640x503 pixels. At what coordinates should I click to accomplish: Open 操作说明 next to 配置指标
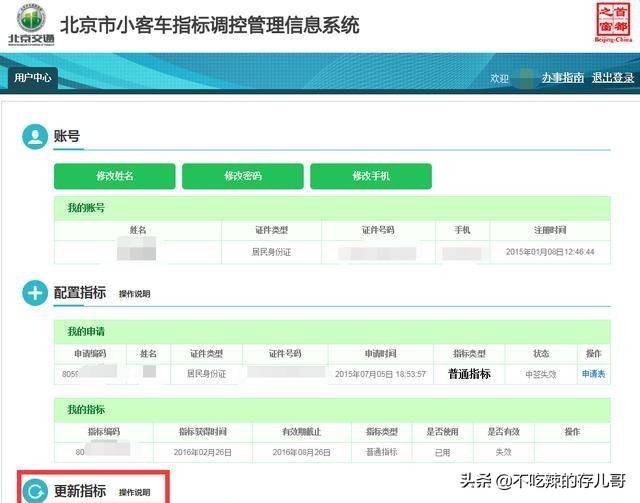tap(135, 294)
